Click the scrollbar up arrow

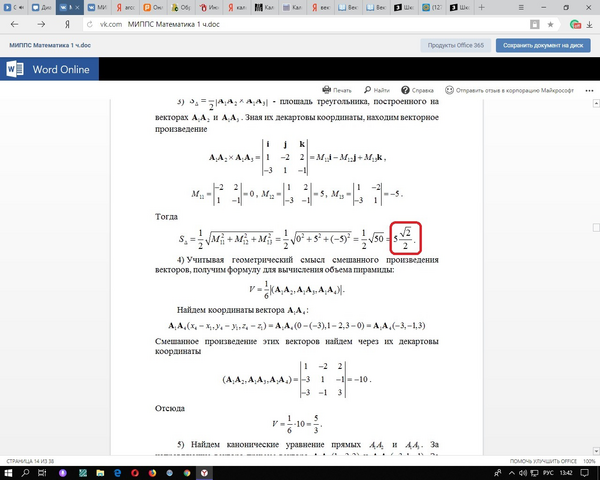coord(596,103)
